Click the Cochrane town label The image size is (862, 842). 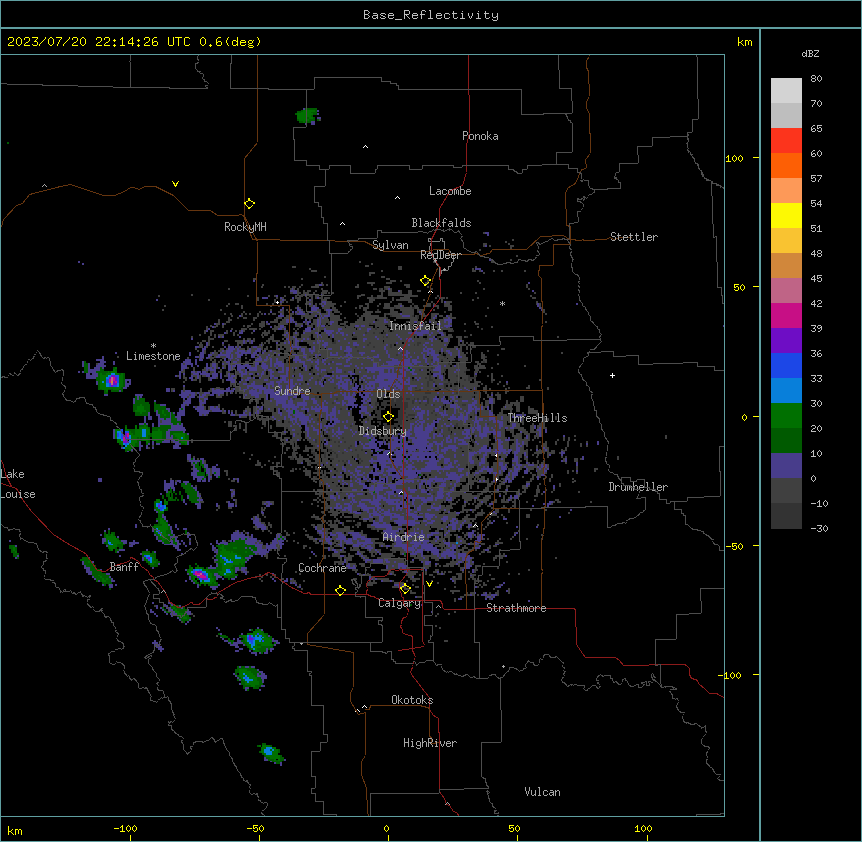tap(322, 568)
